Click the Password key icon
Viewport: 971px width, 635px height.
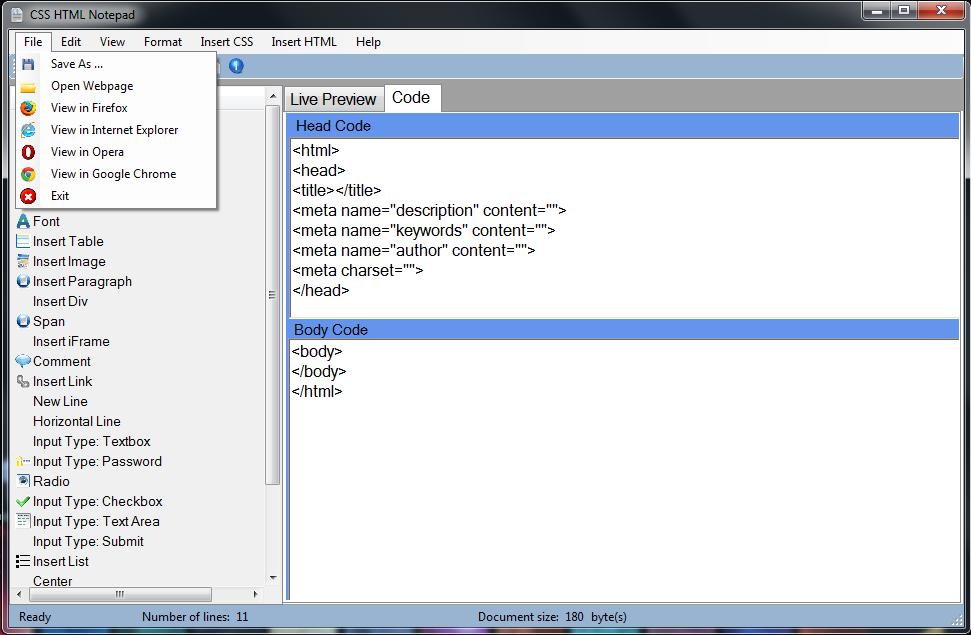pos(23,461)
